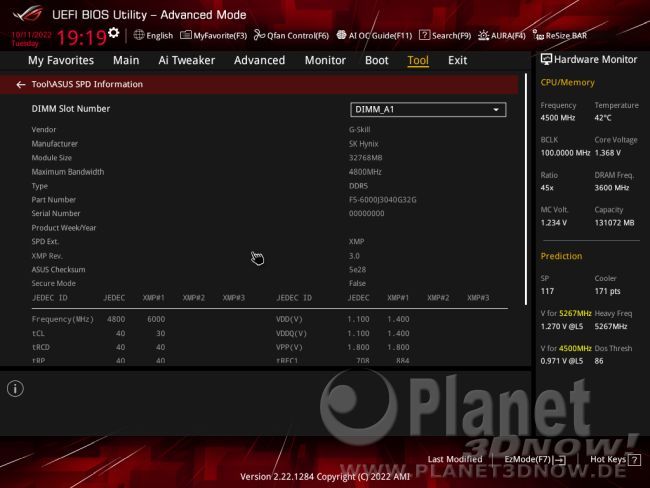The width and height of the screenshot is (650, 488).
Task: Open the Ai Tweaker tab
Action: (187, 61)
